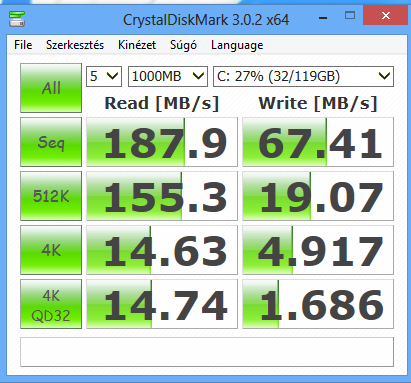Maximize the CrystalDiskMark window
411x383 pixels.
tap(350, 16)
